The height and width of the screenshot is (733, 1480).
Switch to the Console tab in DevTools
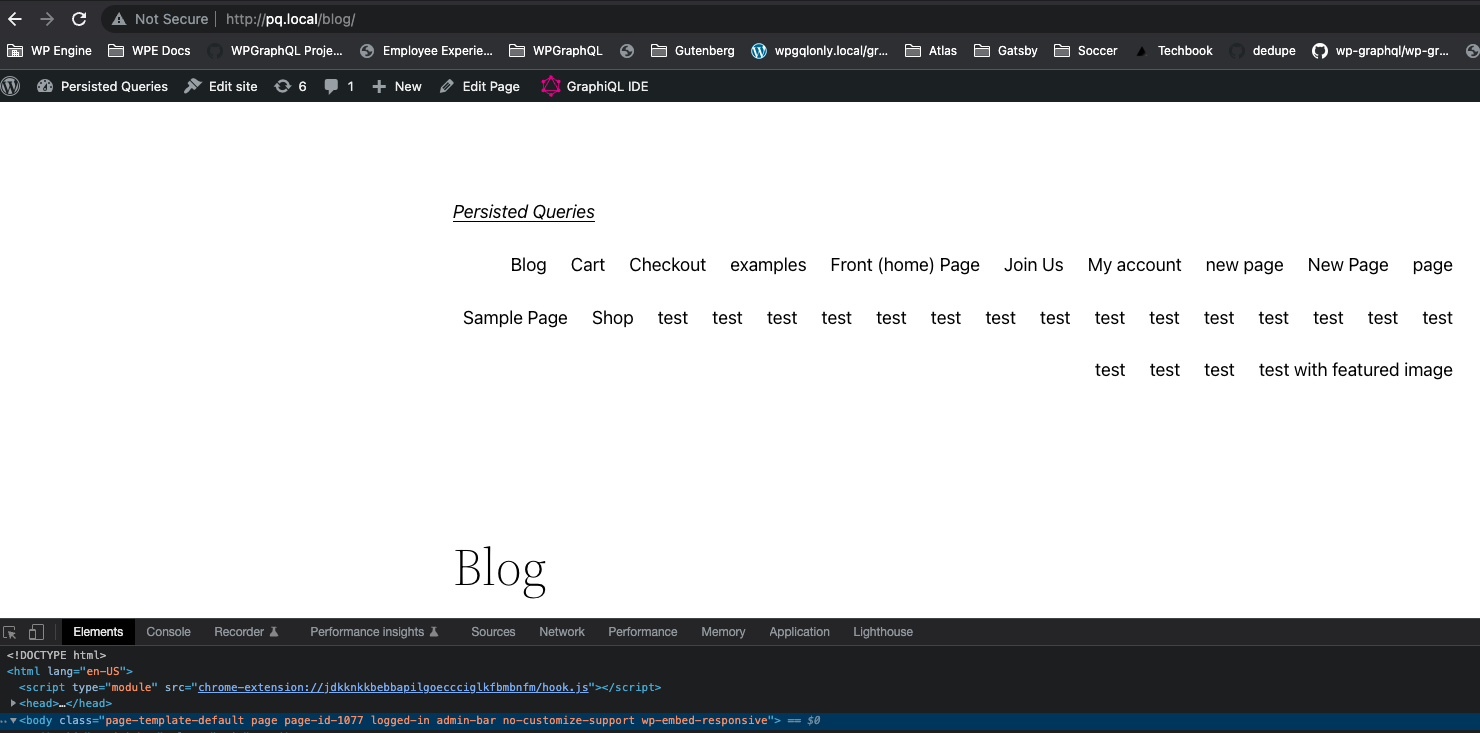pyautogui.click(x=168, y=631)
